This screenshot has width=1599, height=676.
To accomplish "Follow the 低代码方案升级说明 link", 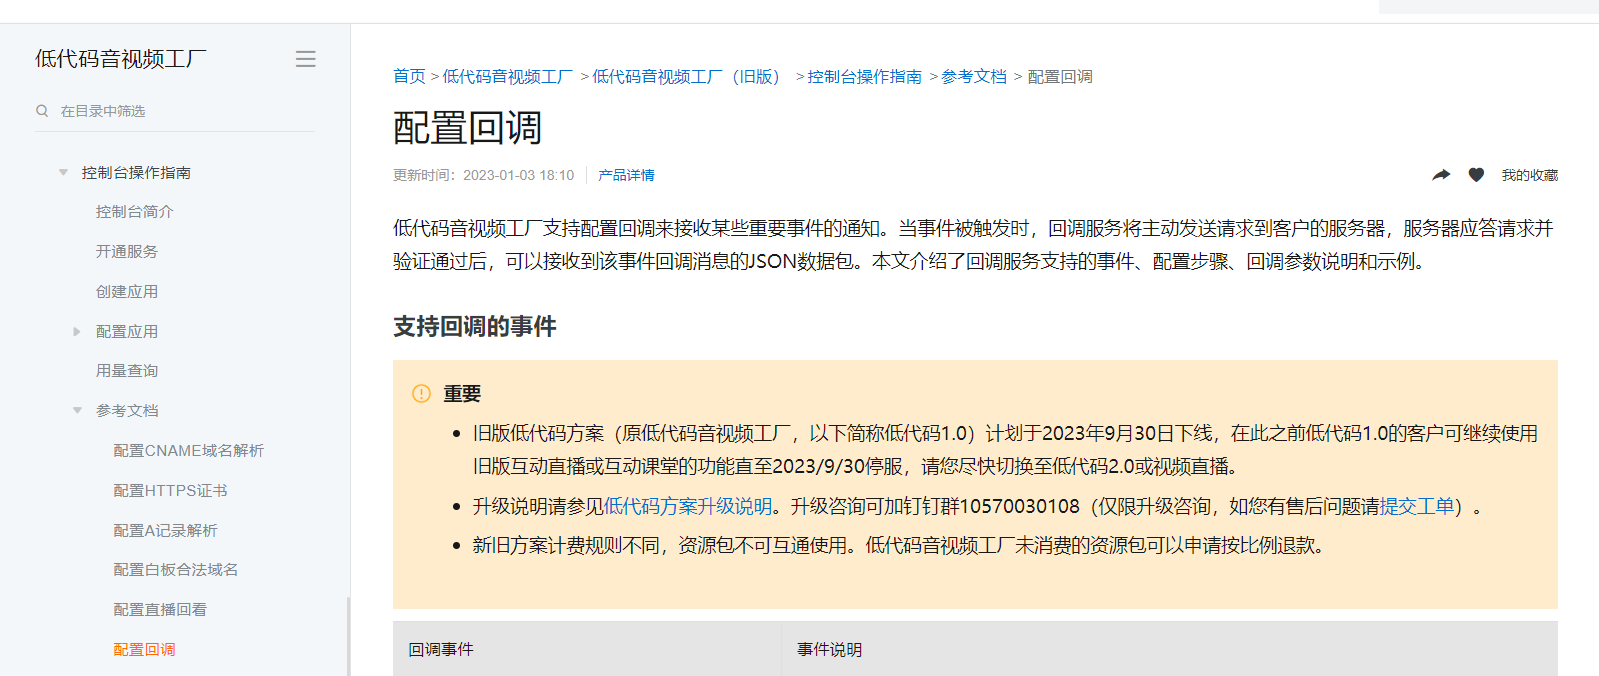I will click(x=688, y=507).
